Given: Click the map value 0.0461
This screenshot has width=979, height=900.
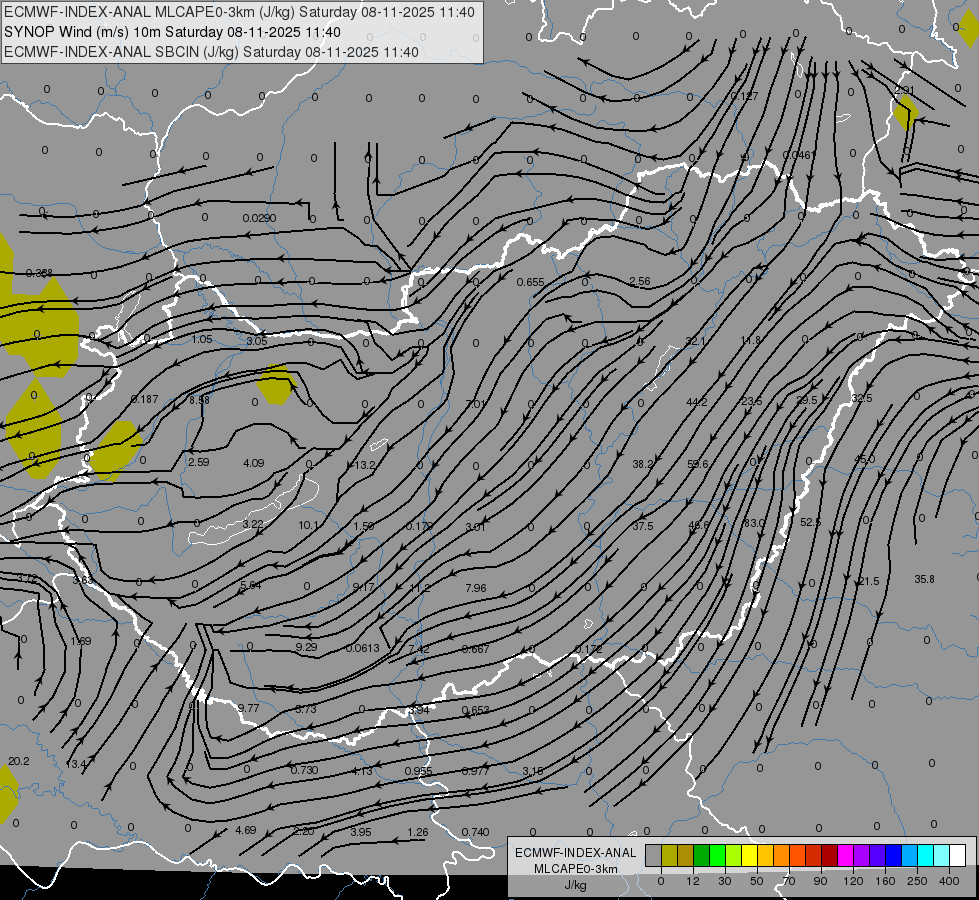Looking at the screenshot, I should (799, 155).
